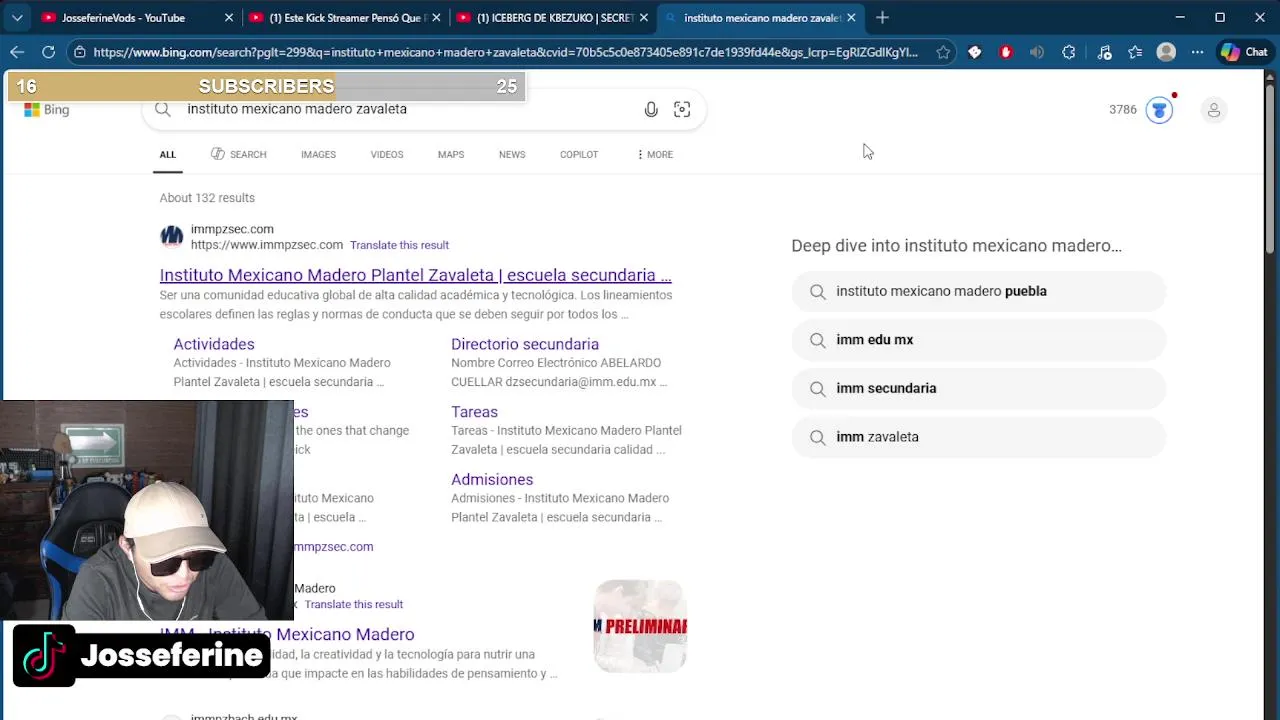Open the Bing sign-in person icon
The image size is (1280, 720).
click(x=1214, y=110)
